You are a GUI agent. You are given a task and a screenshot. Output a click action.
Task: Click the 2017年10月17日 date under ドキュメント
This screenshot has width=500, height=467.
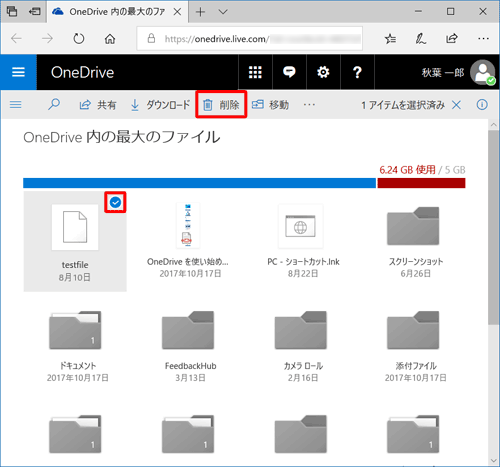(x=78, y=378)
